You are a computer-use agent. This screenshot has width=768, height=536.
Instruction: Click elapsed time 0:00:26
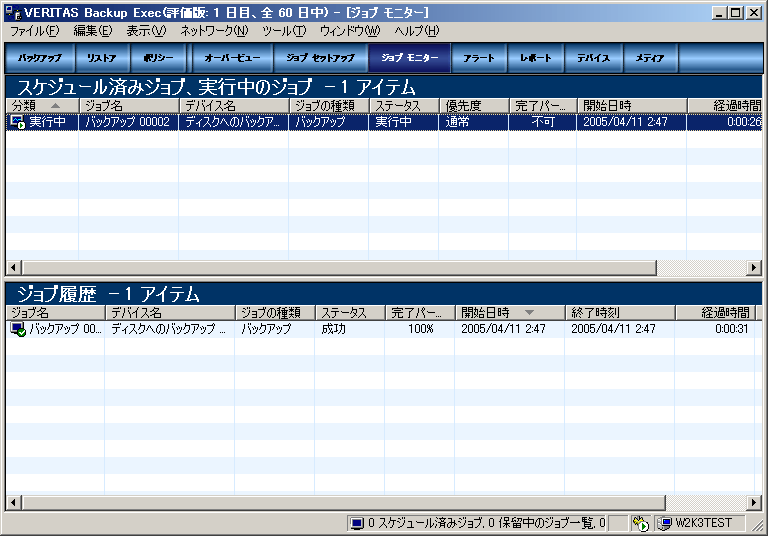tap(744, 122)
